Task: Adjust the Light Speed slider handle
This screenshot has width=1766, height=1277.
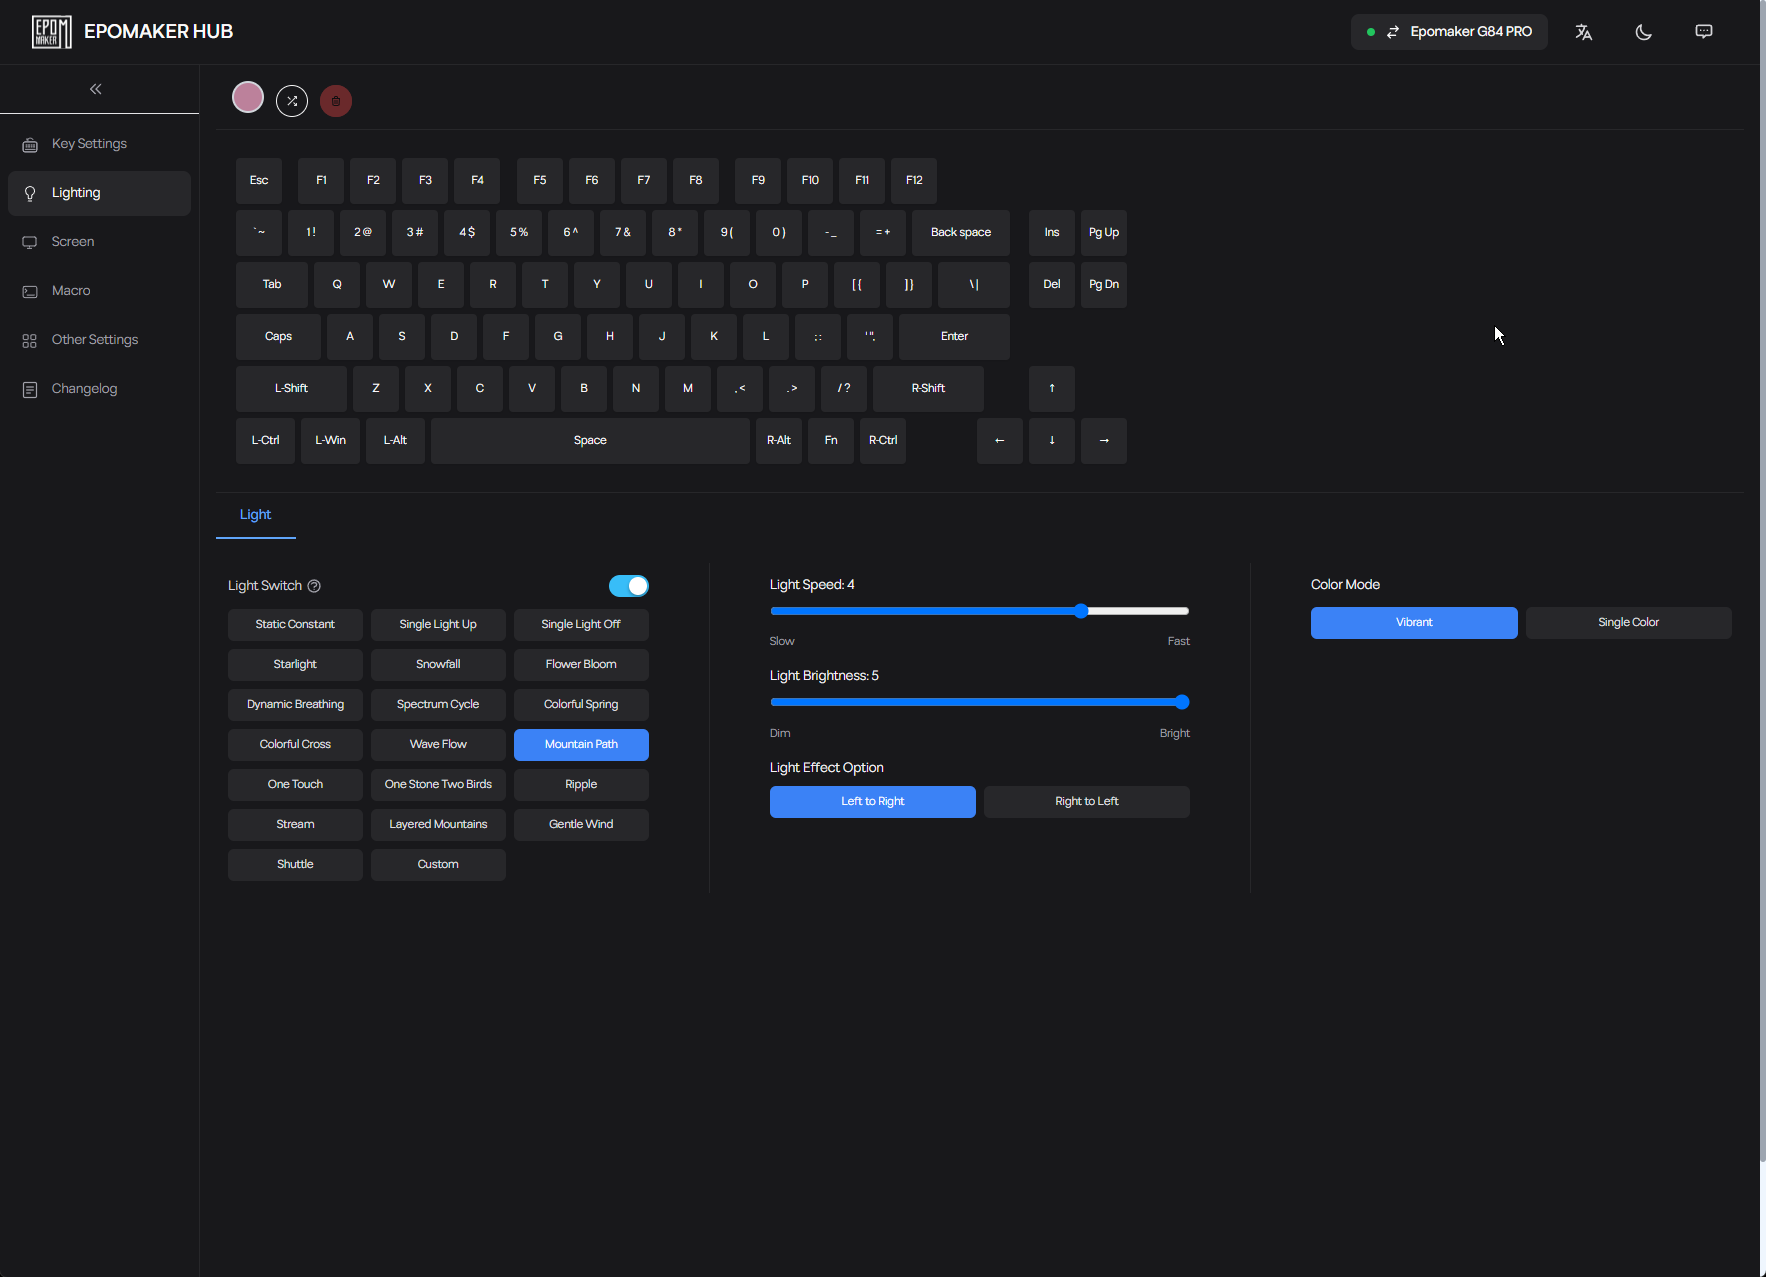Action: click(x=1081, y=611)
